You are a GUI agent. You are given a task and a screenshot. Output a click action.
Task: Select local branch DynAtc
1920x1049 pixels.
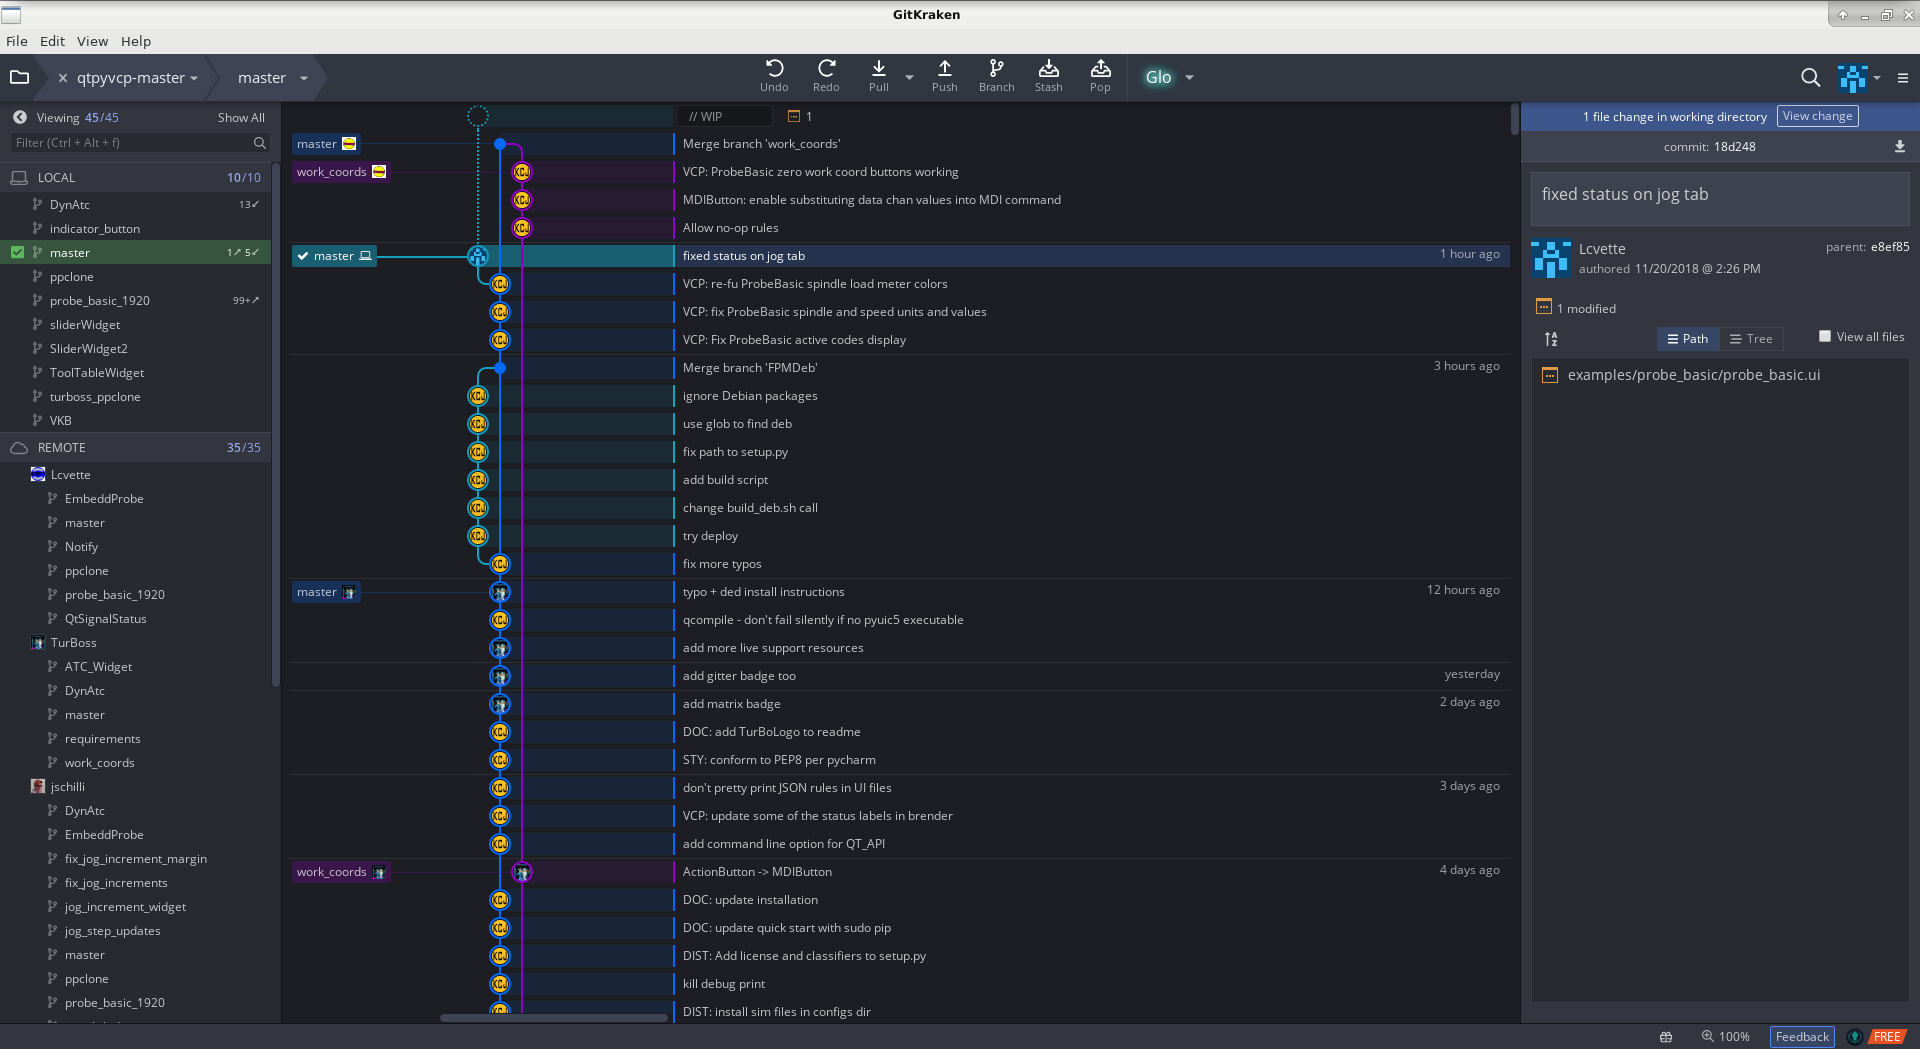pos(135,204)
